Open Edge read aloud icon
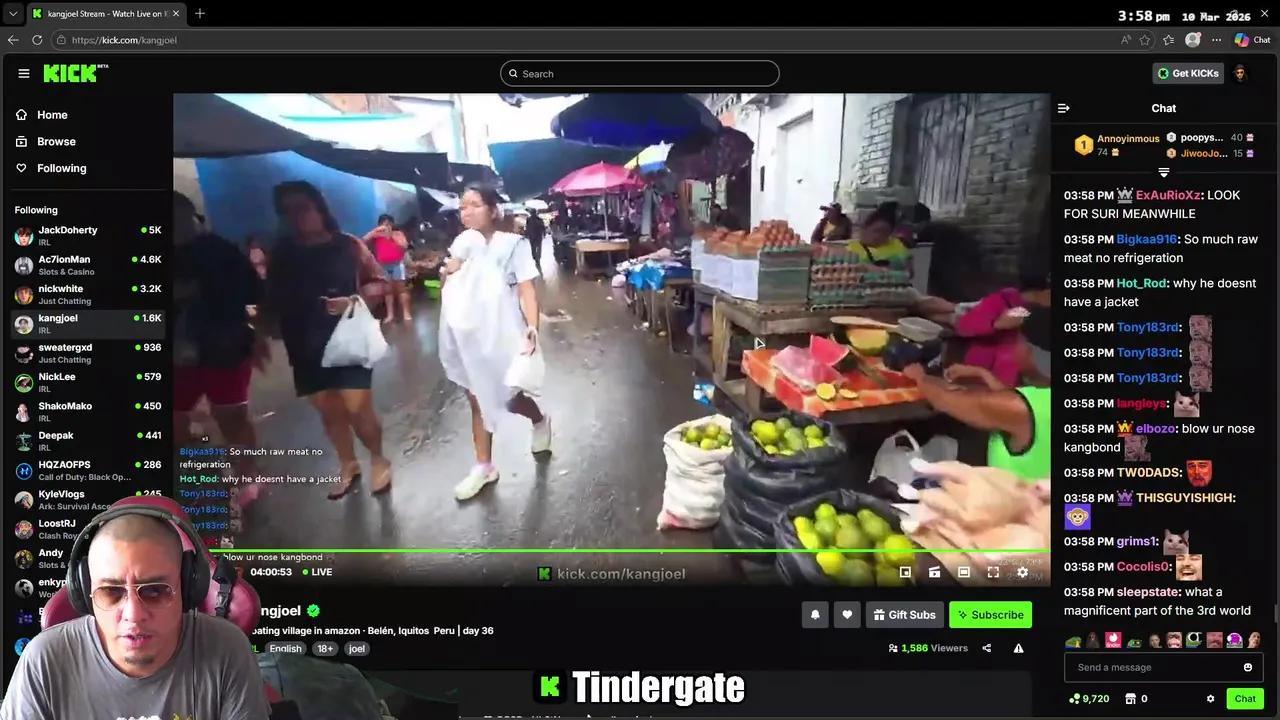The image size is (1280, 720). 1126,40
